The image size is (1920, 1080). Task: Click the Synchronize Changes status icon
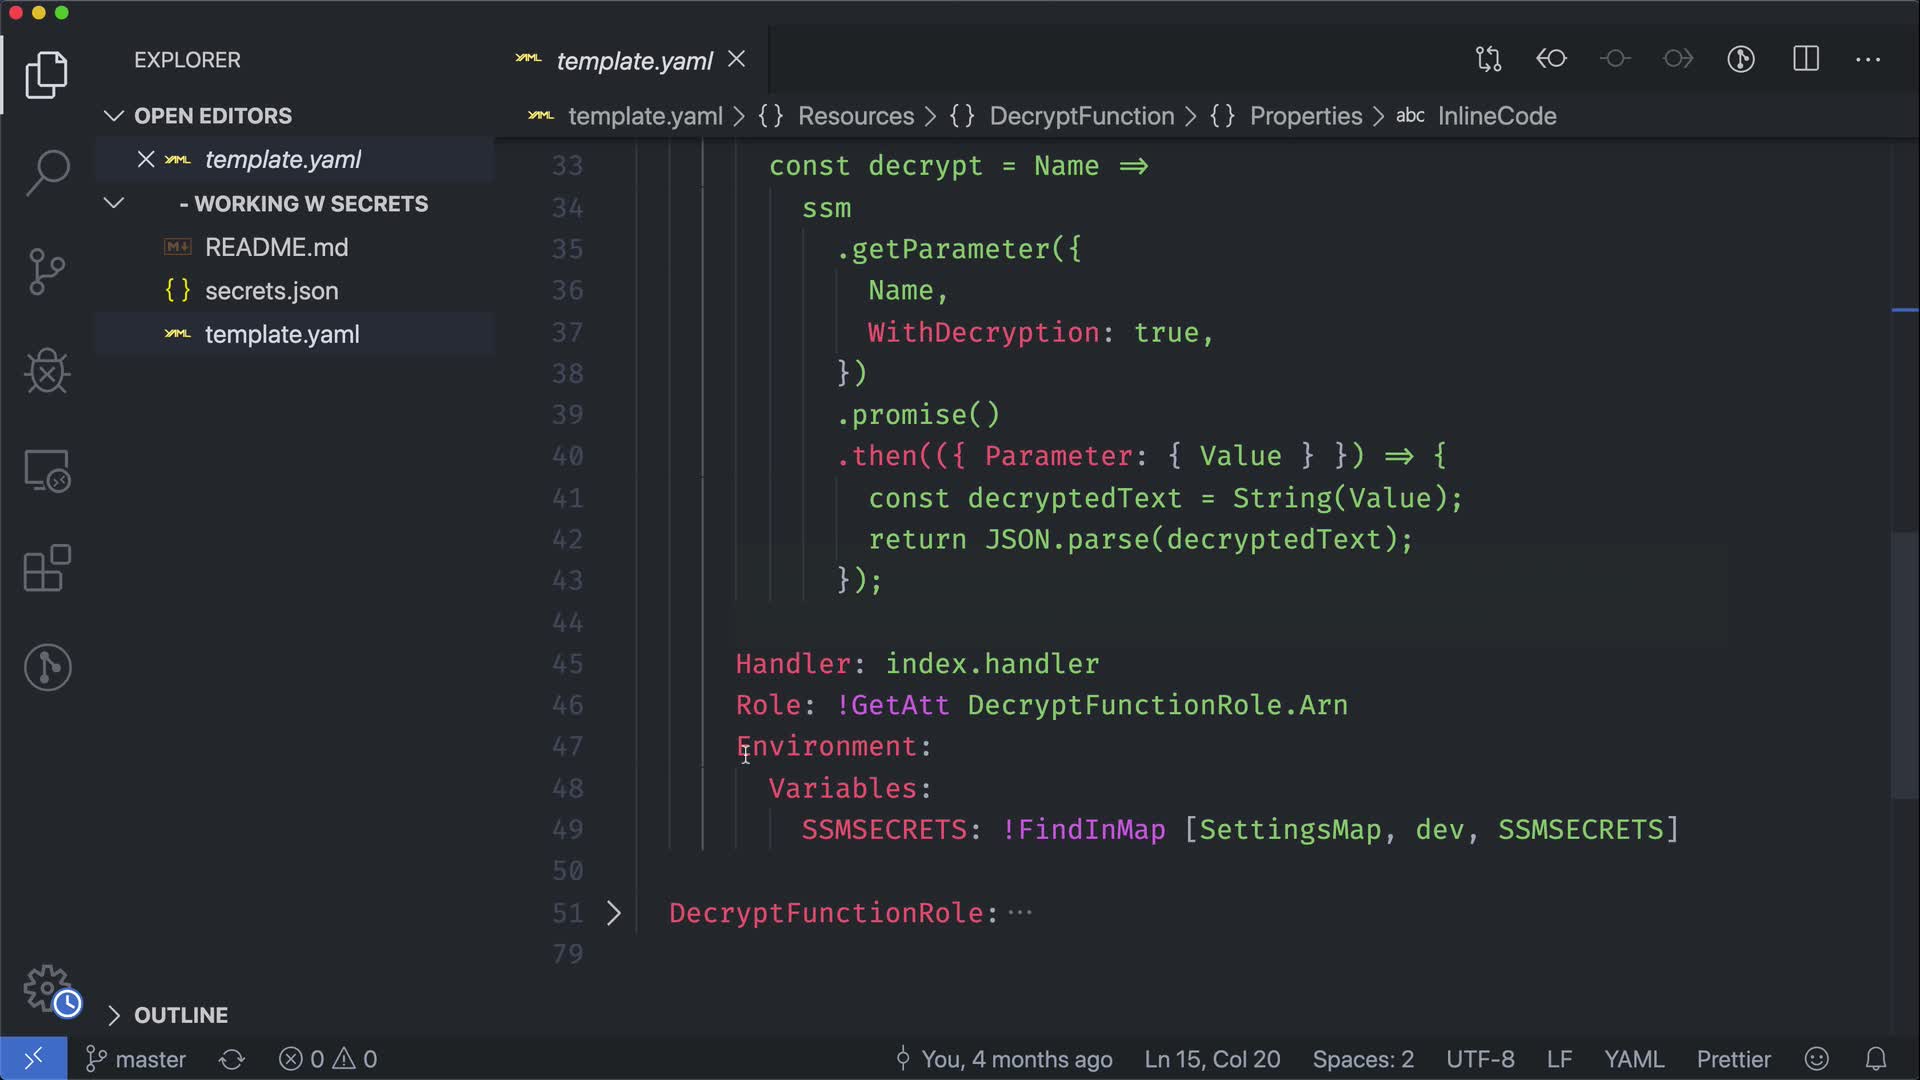click(232, 1059)
